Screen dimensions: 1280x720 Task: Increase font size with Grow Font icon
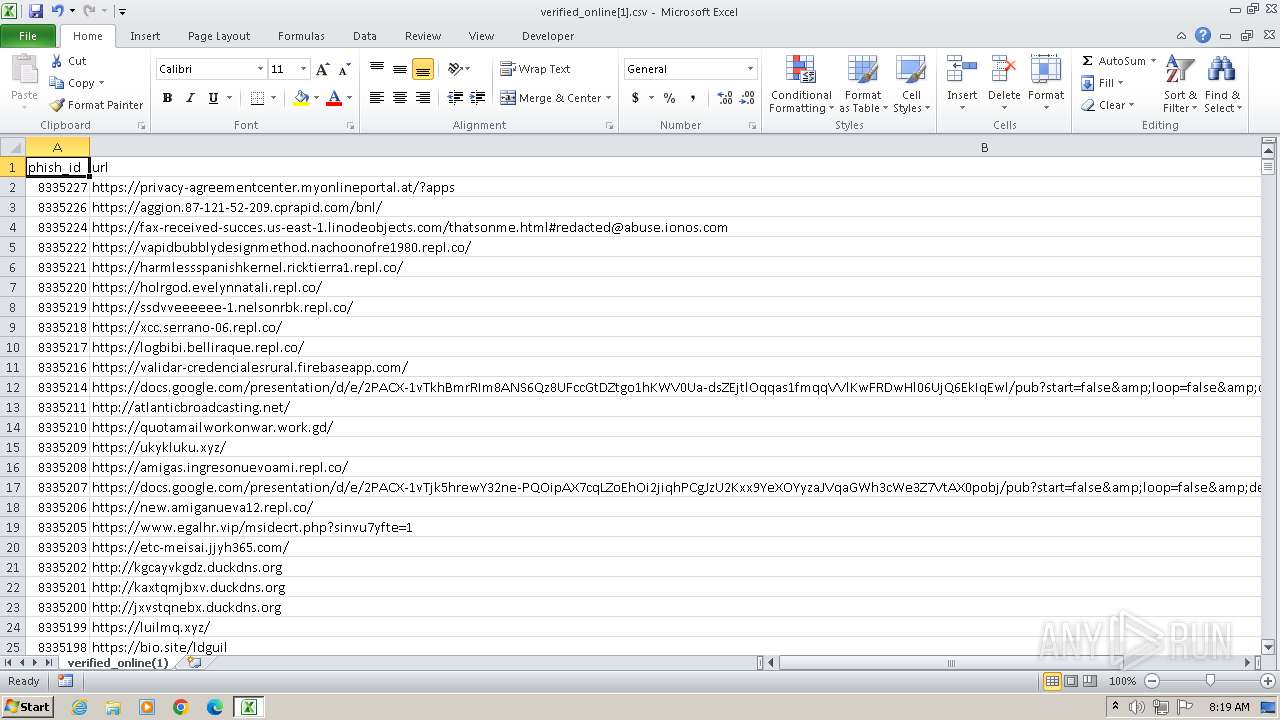322,69
